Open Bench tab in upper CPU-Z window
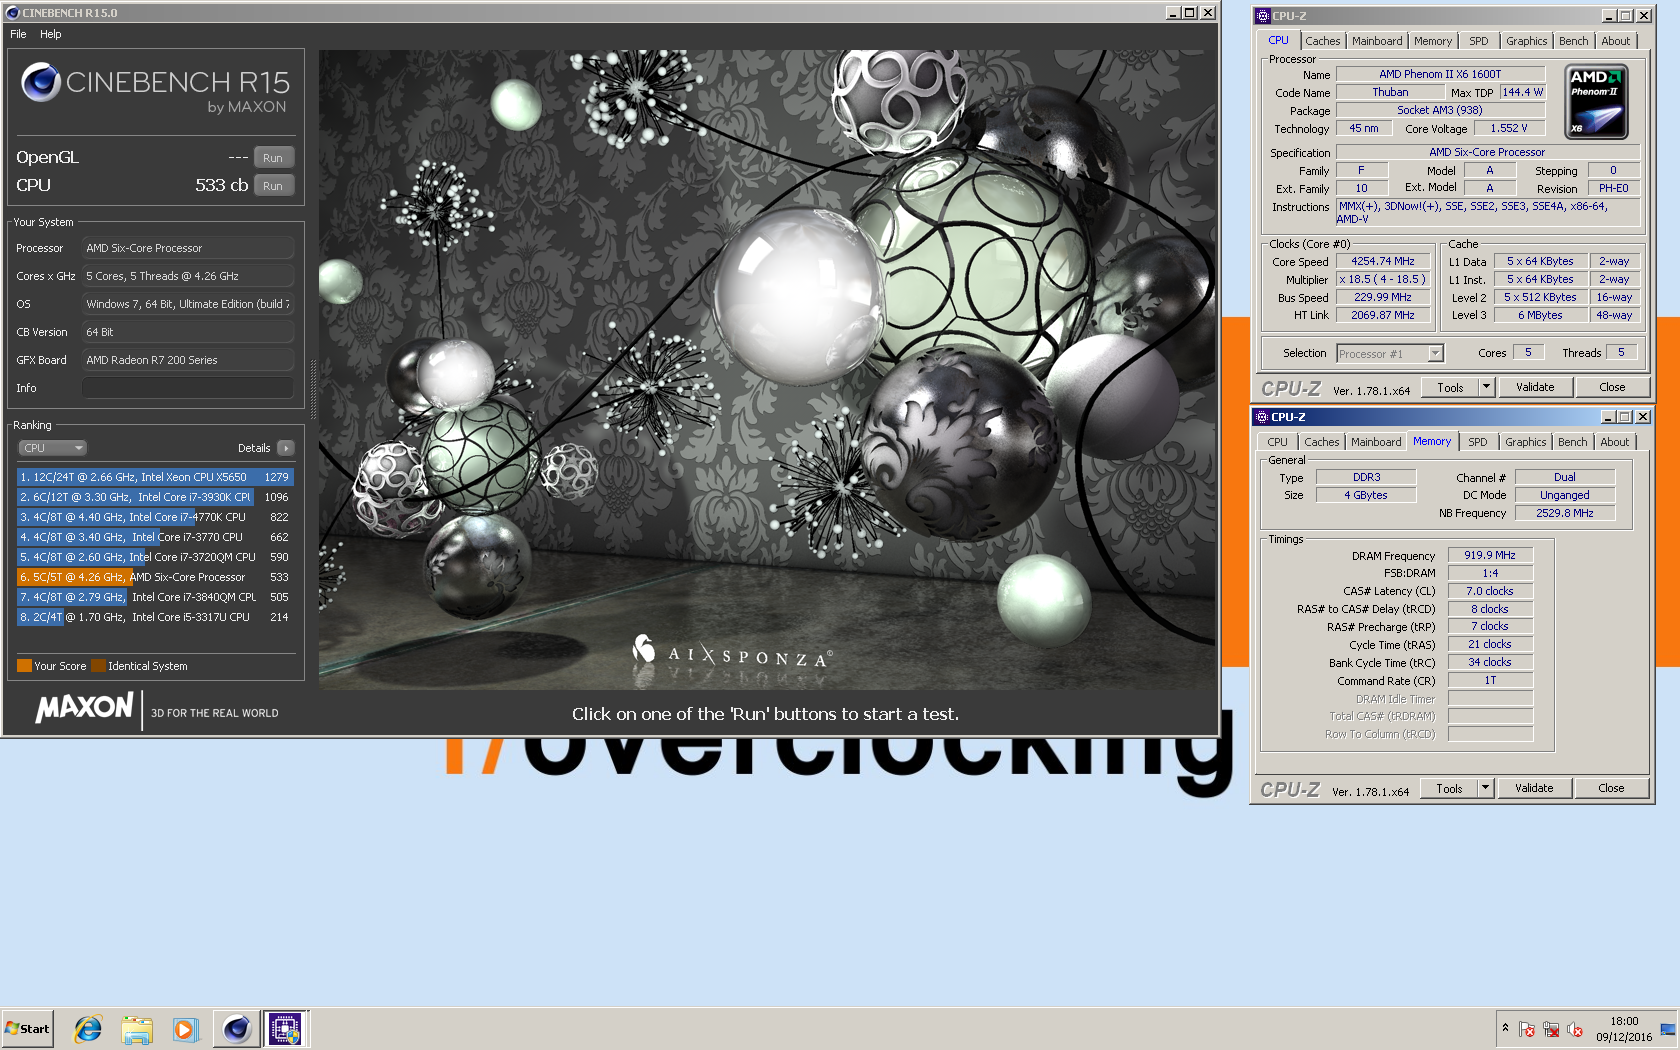Viewport: 1680px width, 1050px height. [x=1573, y=41]
